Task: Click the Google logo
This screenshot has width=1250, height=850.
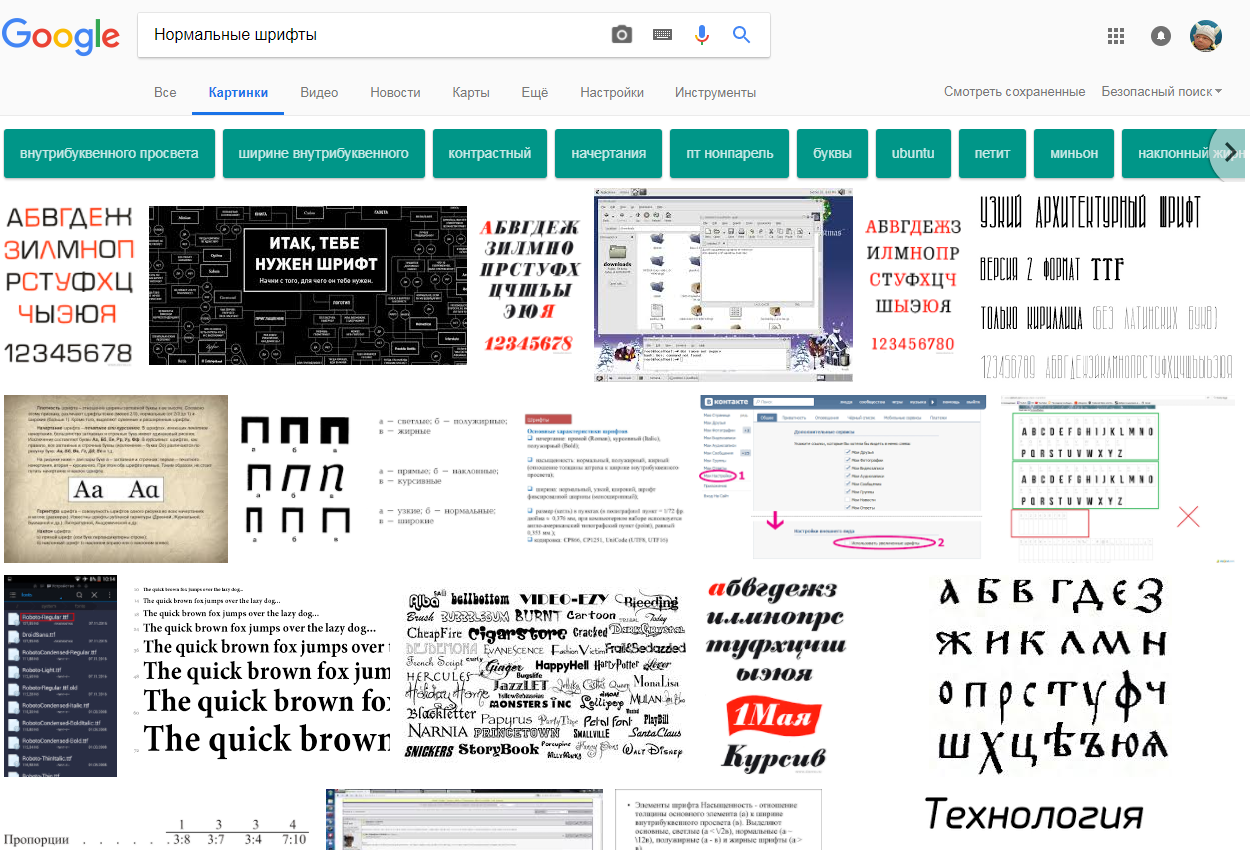Action: pyautogui.click(x=60, y=38)
